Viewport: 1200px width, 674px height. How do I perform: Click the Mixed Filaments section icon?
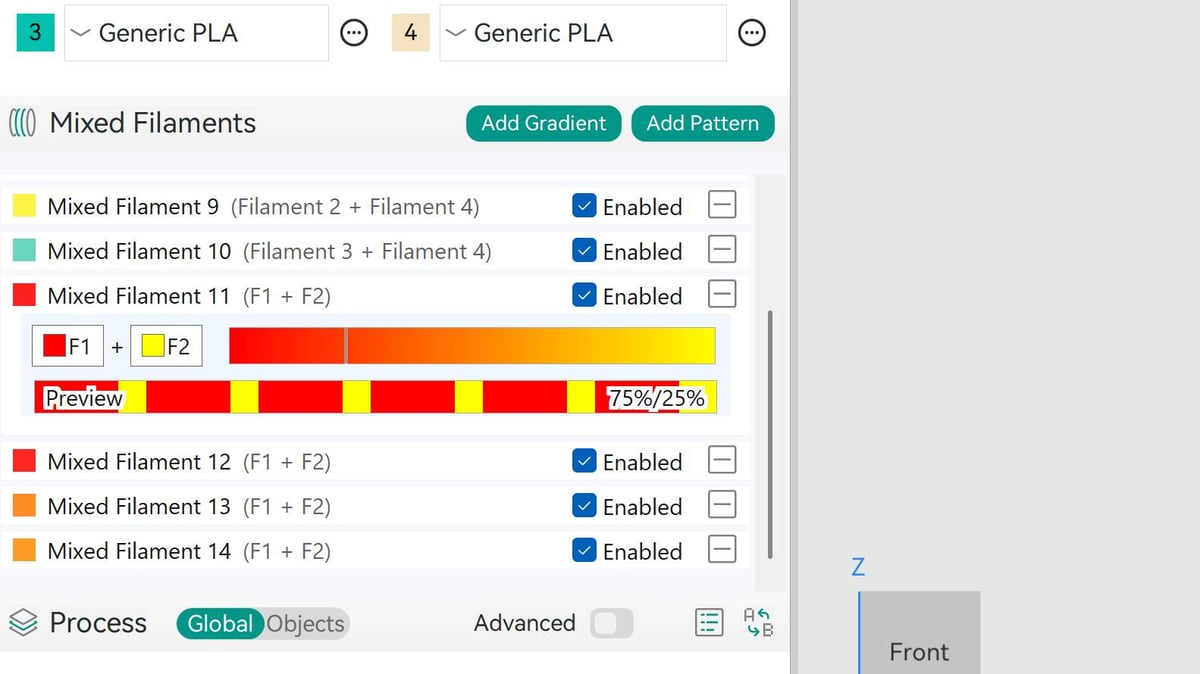[23, 123]
